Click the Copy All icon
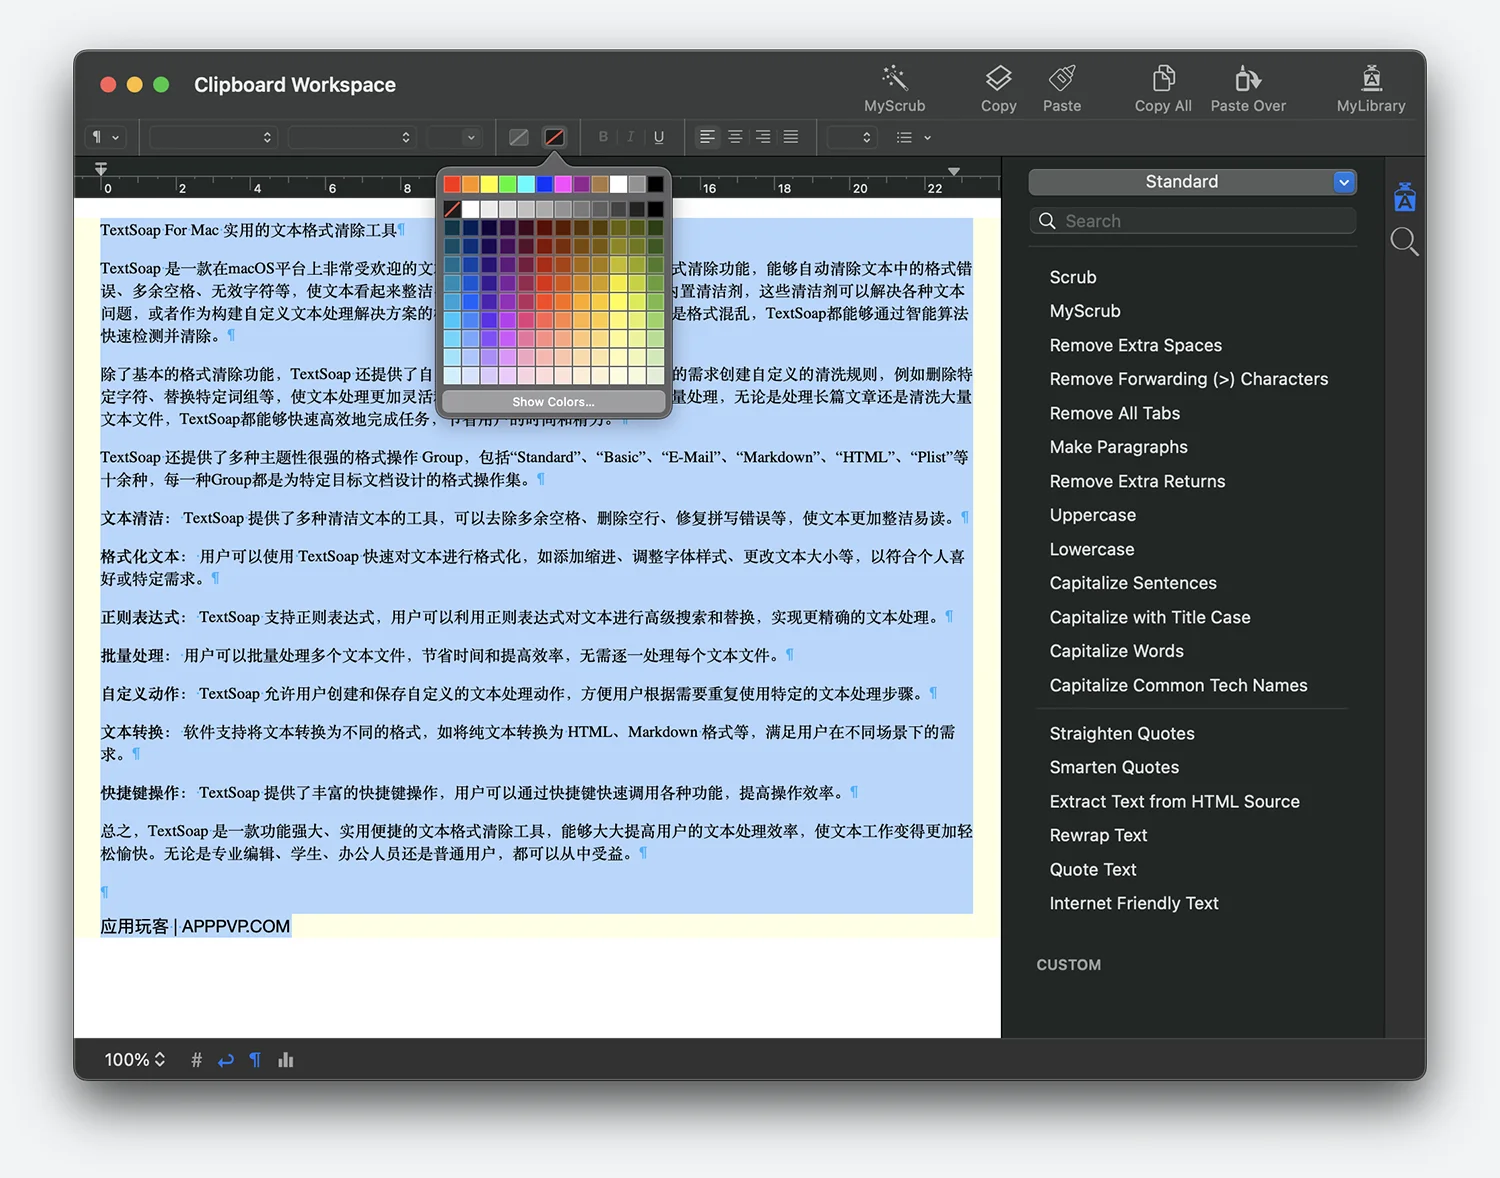This screenshot has height=1178, width=1500. coord(1162,78)
